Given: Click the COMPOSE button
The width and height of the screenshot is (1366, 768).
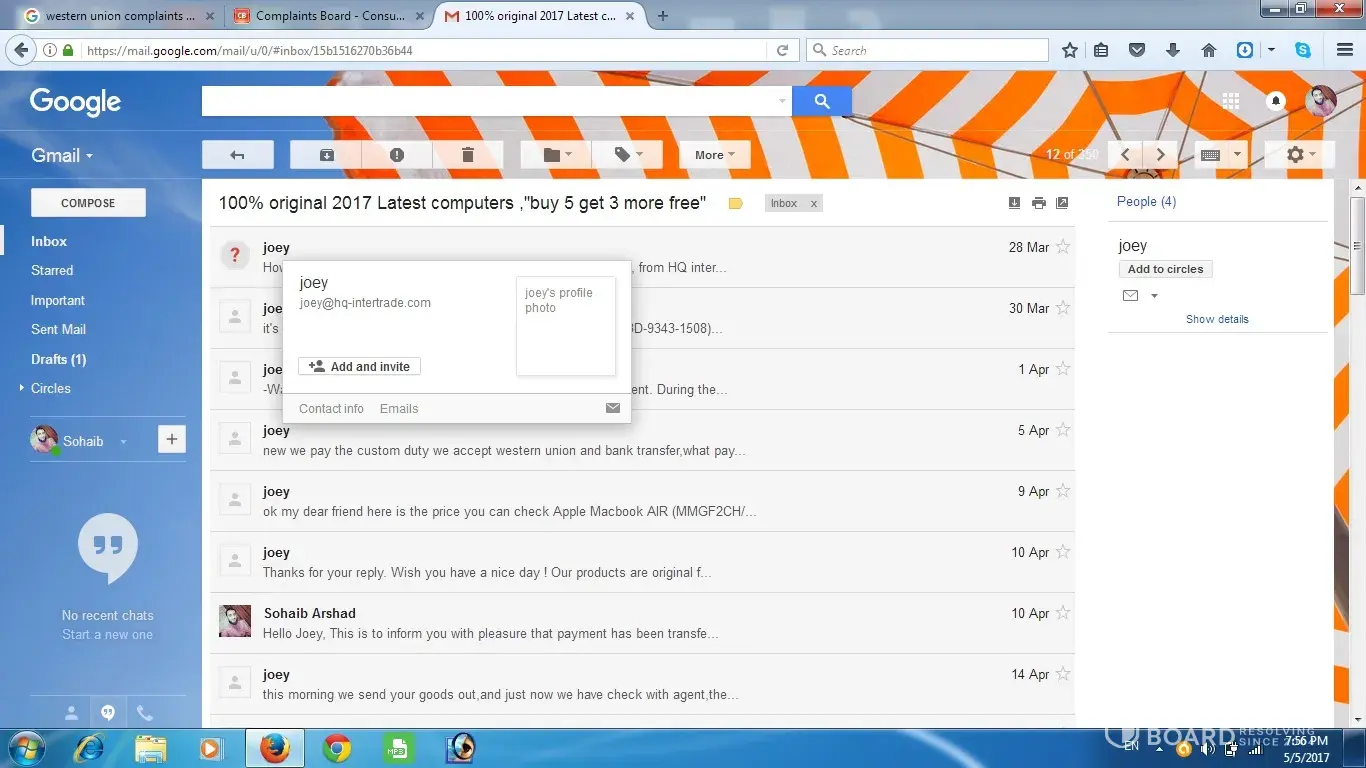Looking at the screenshot, I should 88,203.
